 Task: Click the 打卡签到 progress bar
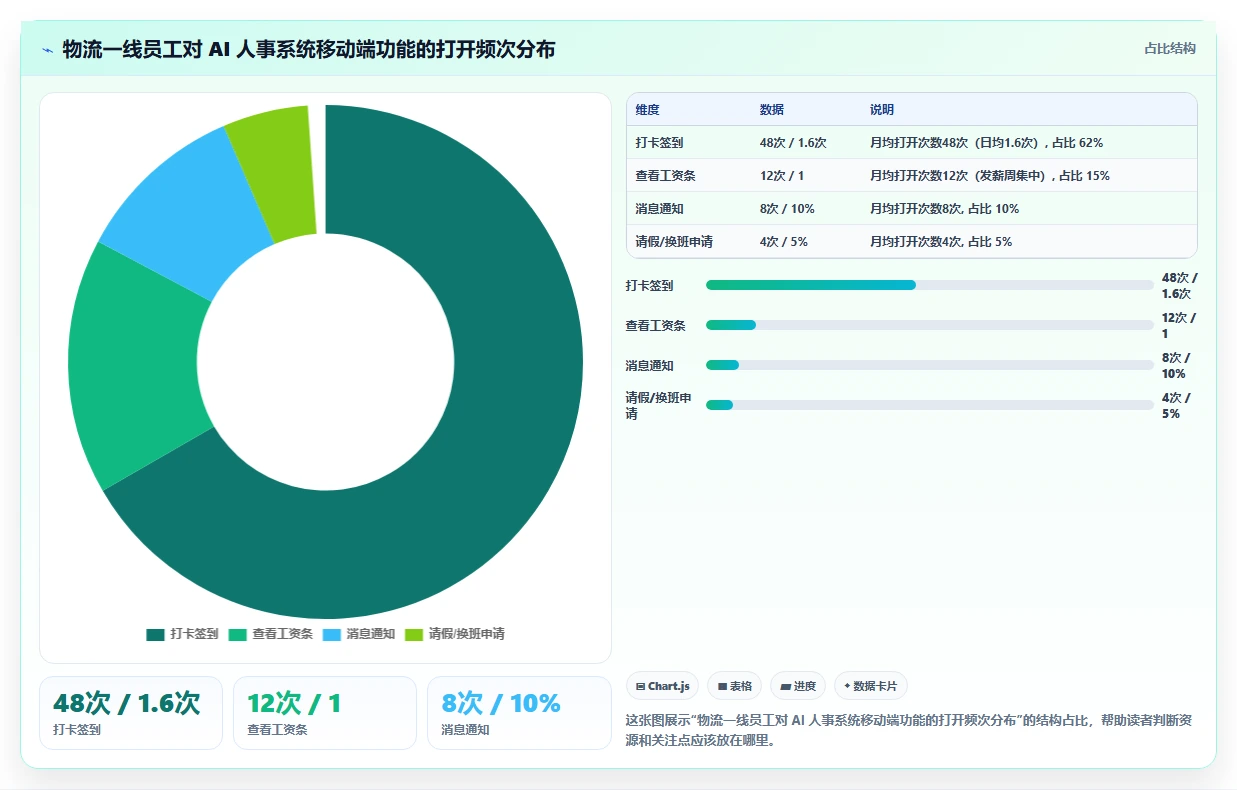[x=930, y=285]
